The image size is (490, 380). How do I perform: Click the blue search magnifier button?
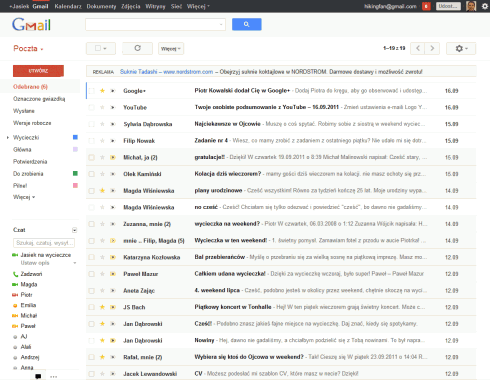(x=246, y=24)
